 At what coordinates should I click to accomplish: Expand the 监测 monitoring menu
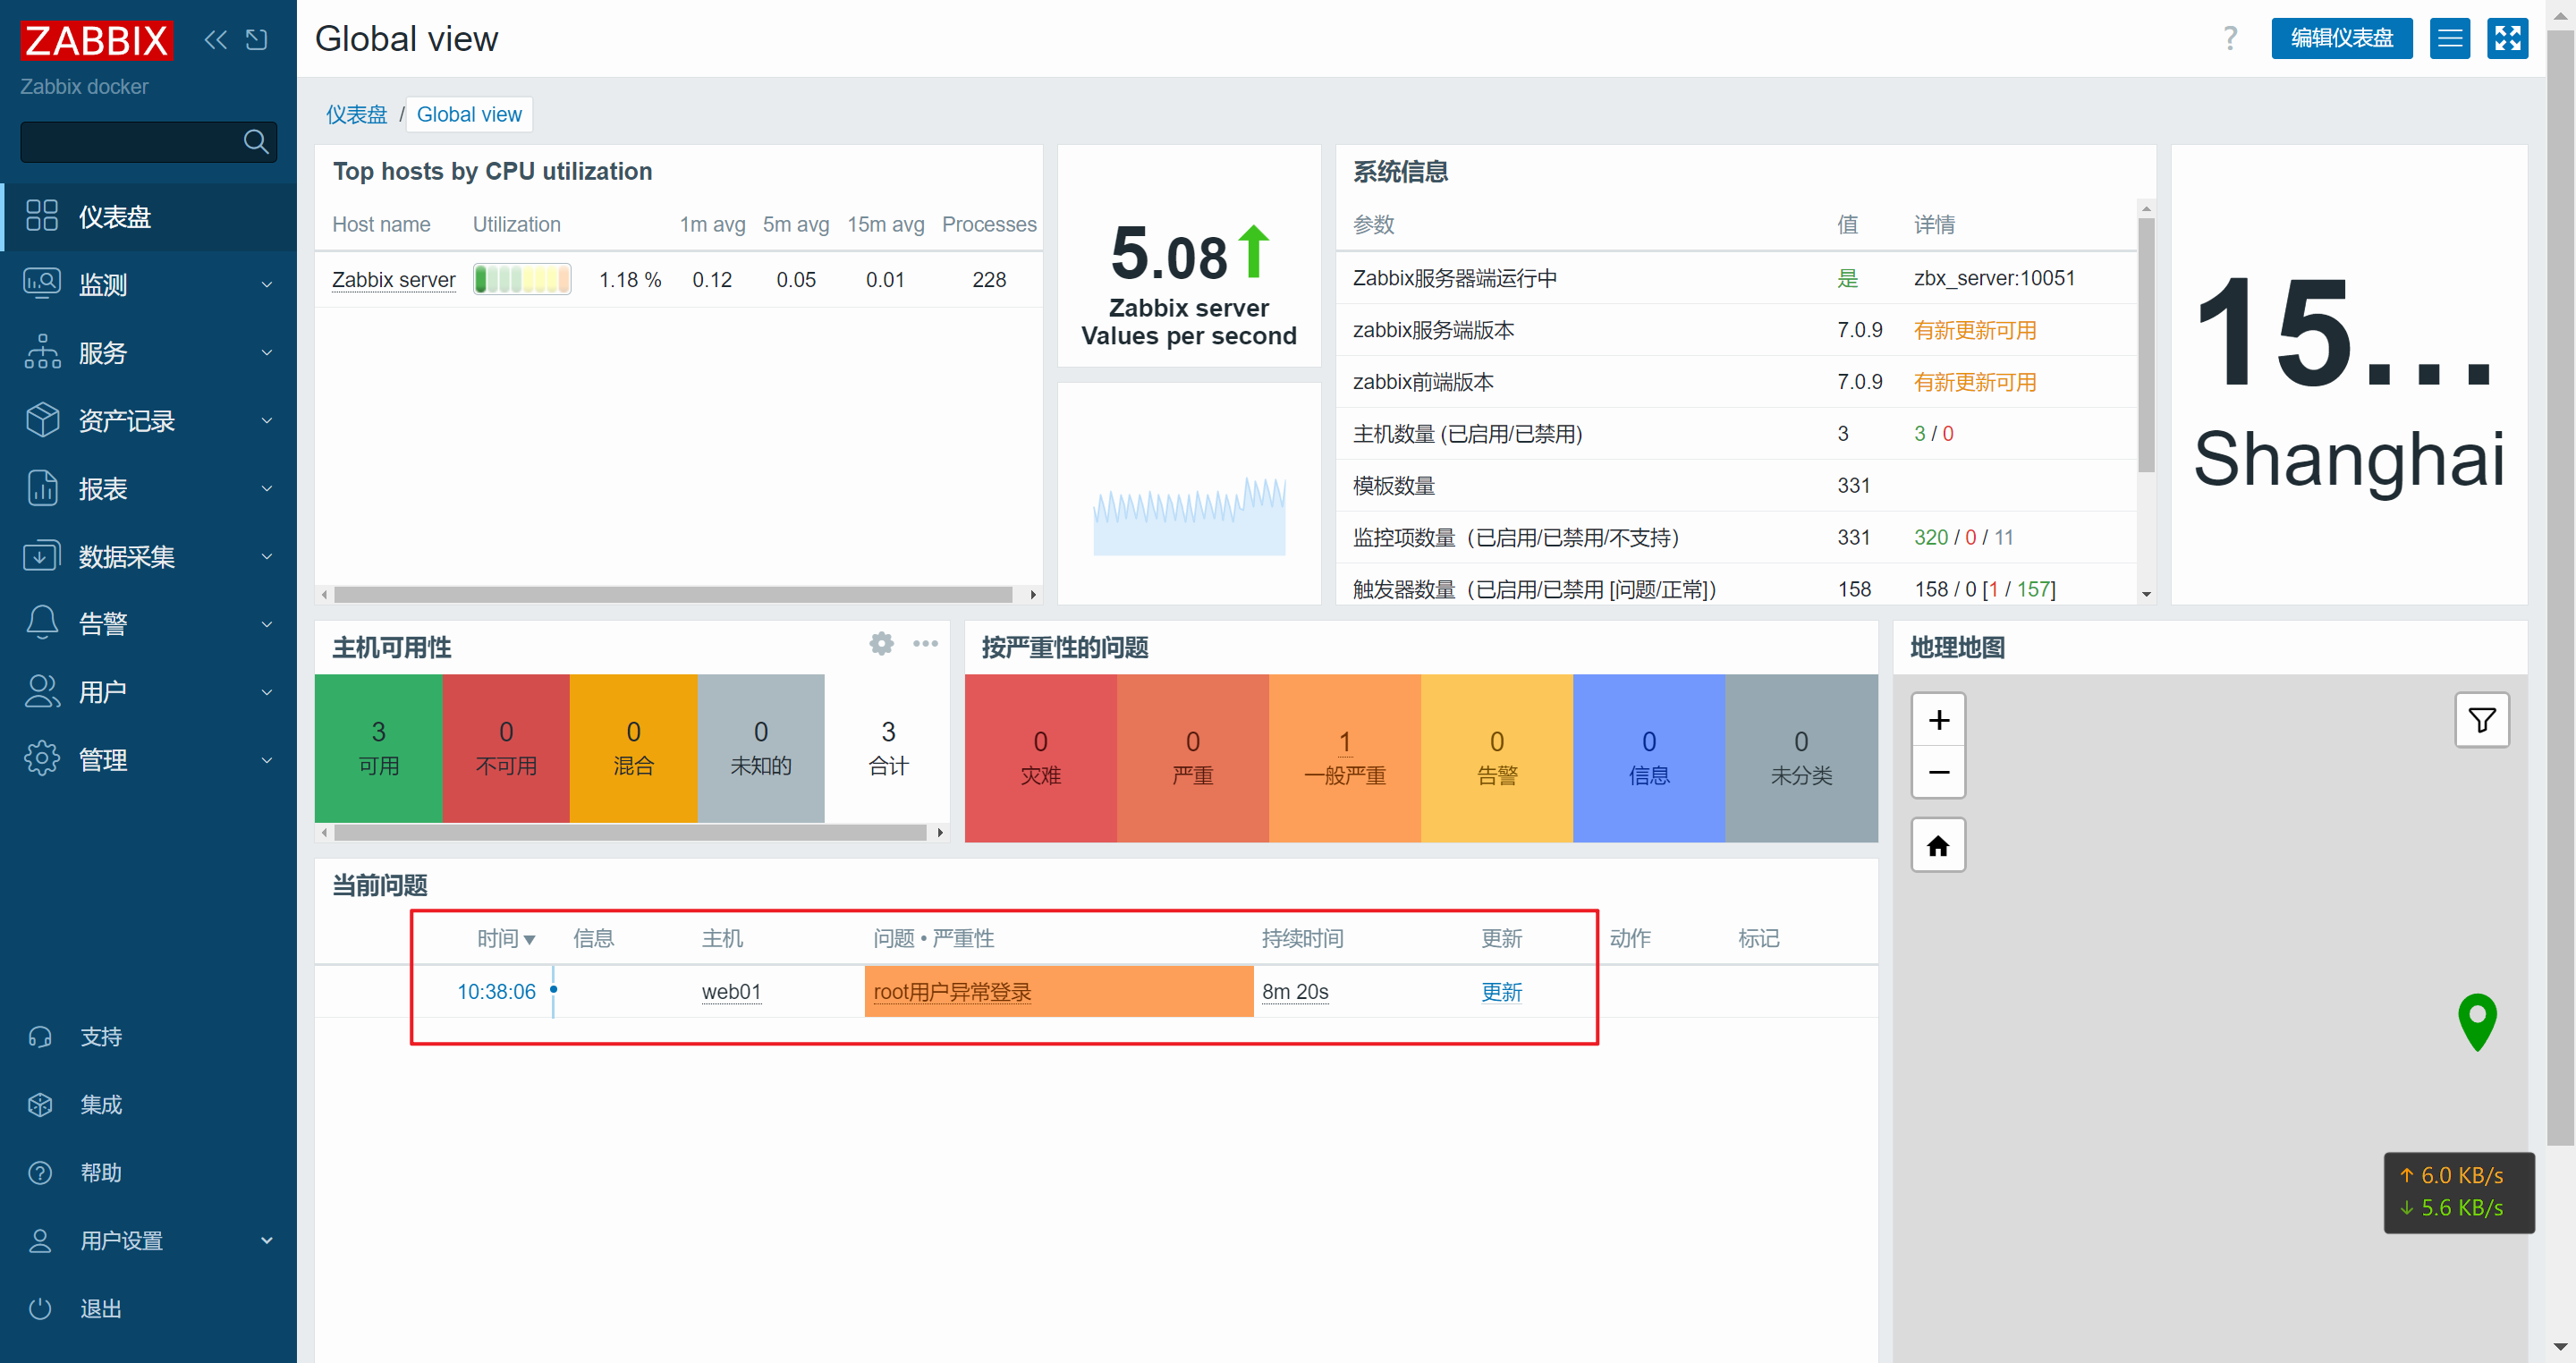coord(148,284)
